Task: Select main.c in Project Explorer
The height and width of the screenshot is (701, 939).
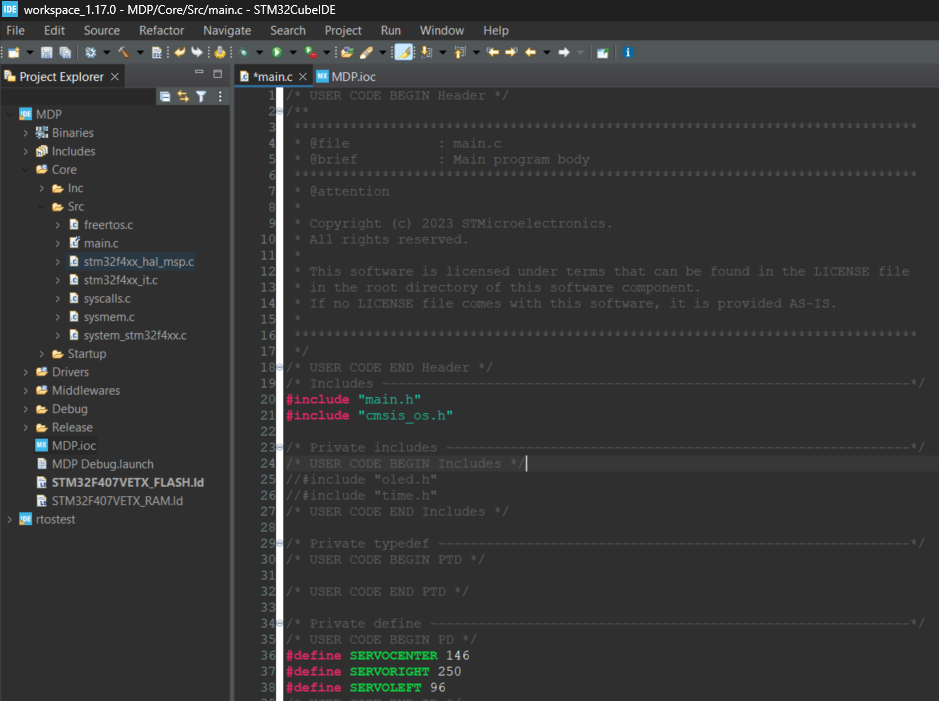Action: (x=101, y=244)
